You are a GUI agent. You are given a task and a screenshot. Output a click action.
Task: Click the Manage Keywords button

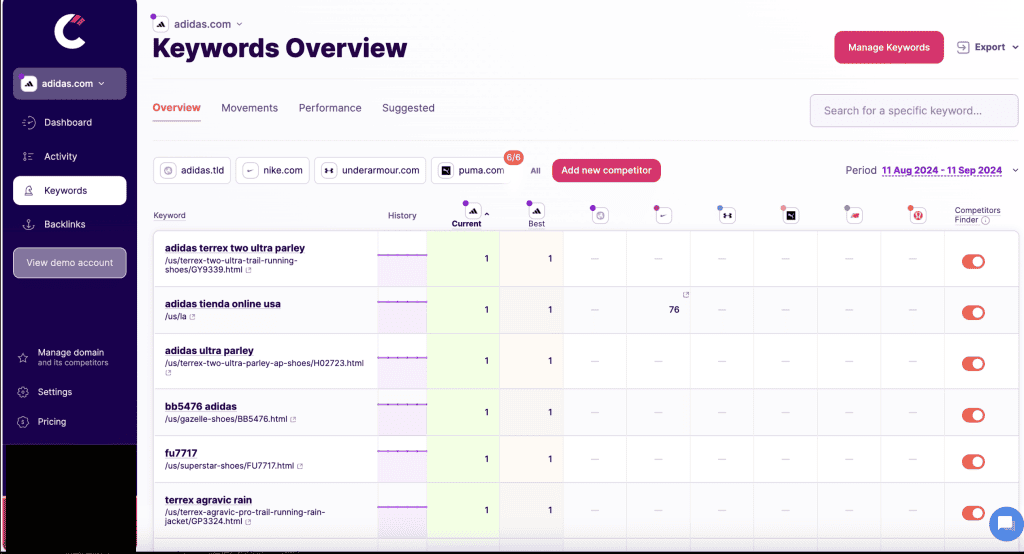tap(889, 47)
